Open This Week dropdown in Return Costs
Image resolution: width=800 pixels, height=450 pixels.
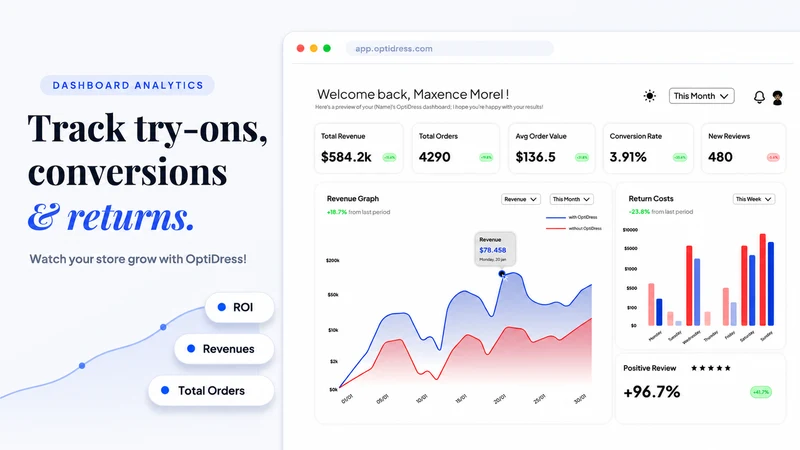pos(754,199)
